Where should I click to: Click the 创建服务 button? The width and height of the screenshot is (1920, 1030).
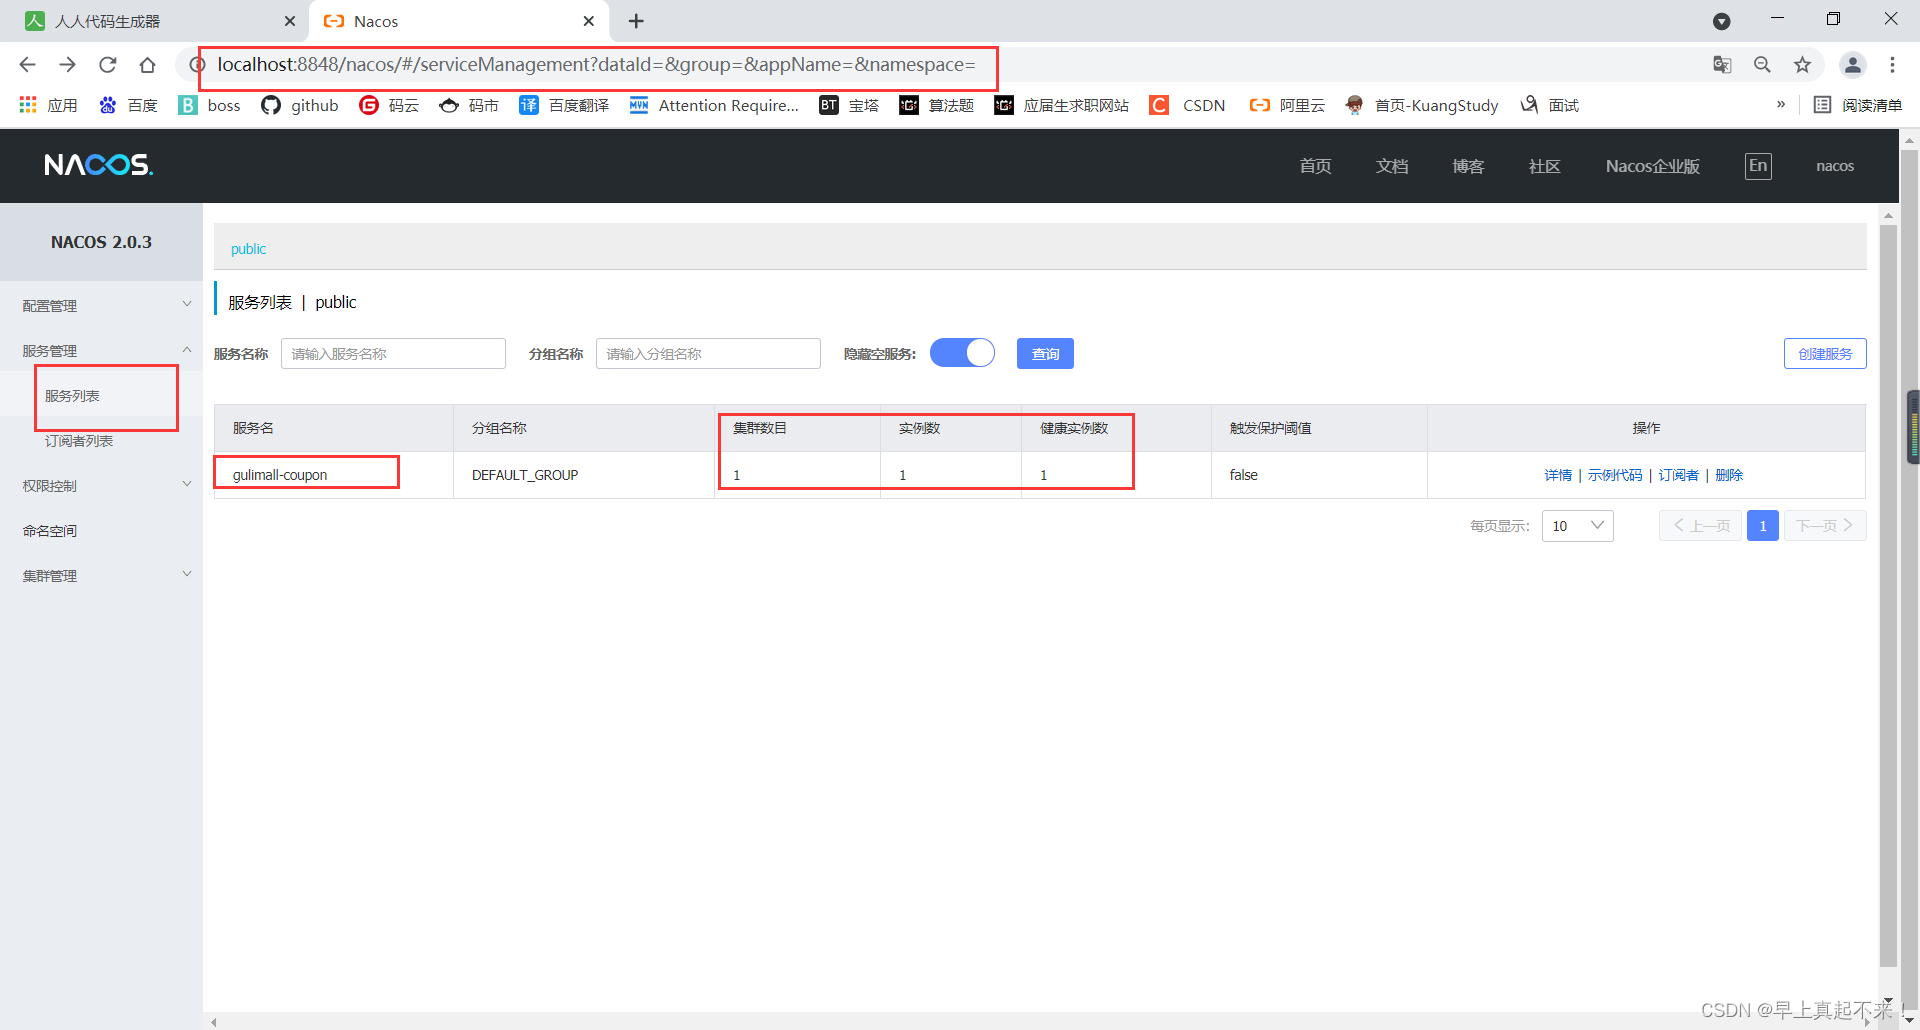tap(1825, 354)
